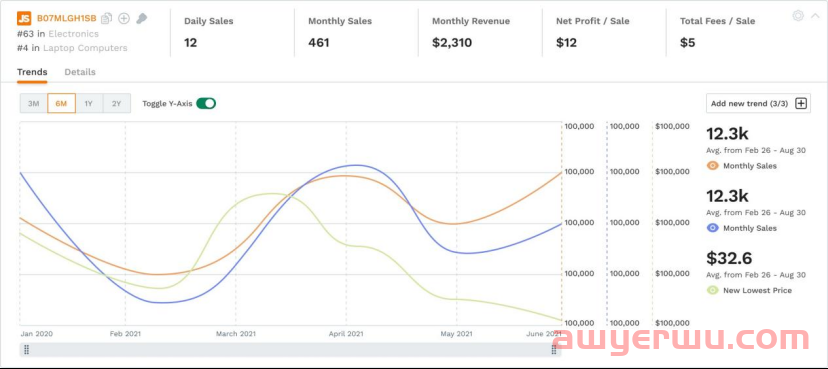
Task: Select the 1Y time range
Action: 89,103
